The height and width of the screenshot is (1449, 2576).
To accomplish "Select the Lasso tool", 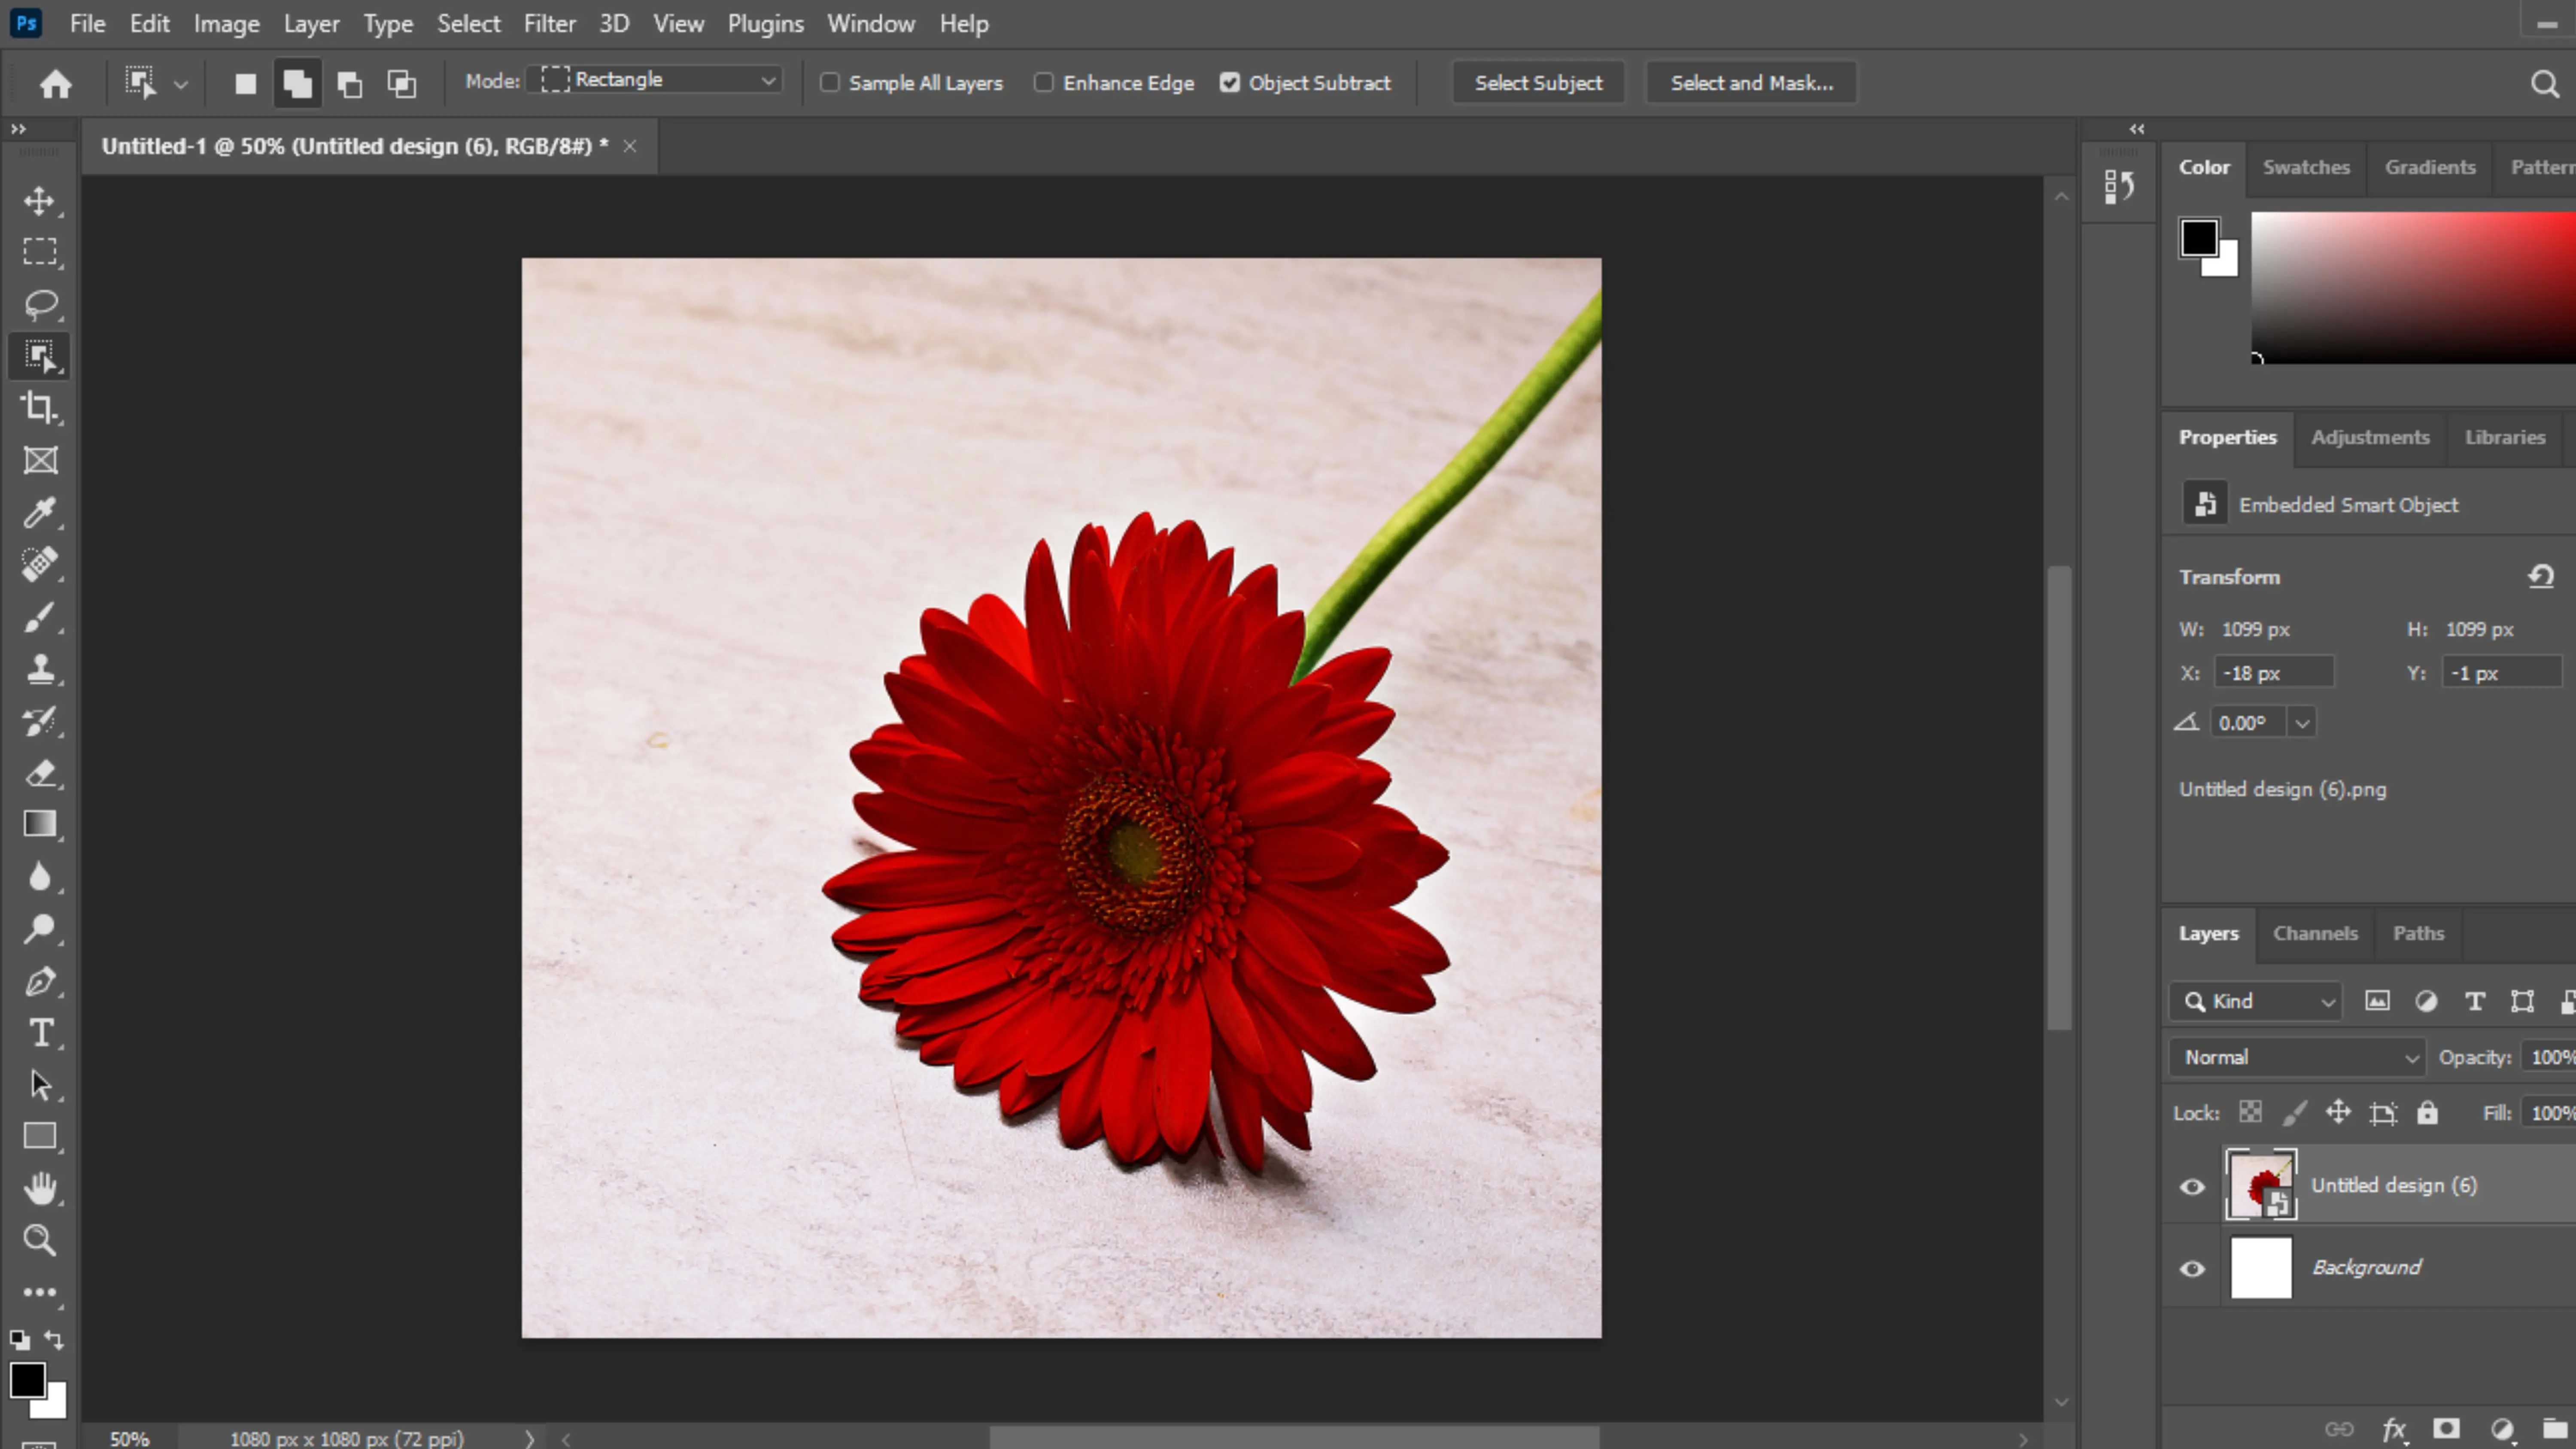I will [40, 304].
